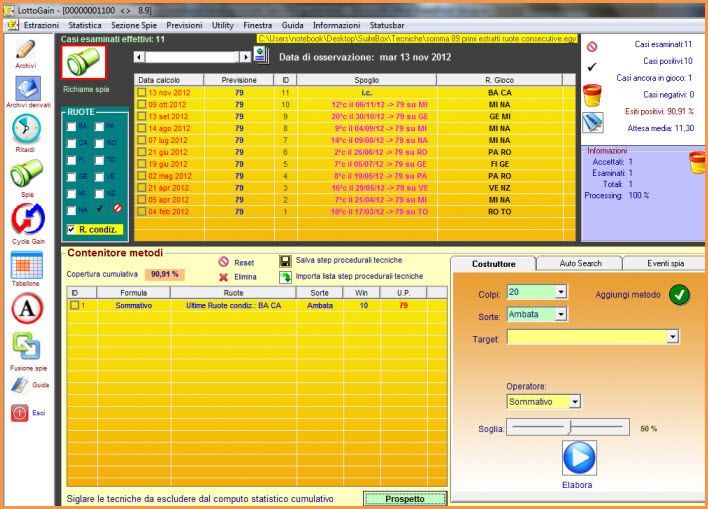The image size is (708, 509).
Task: Toggle the R. condiz. checkbox
Action: click(x=70, y=230)
